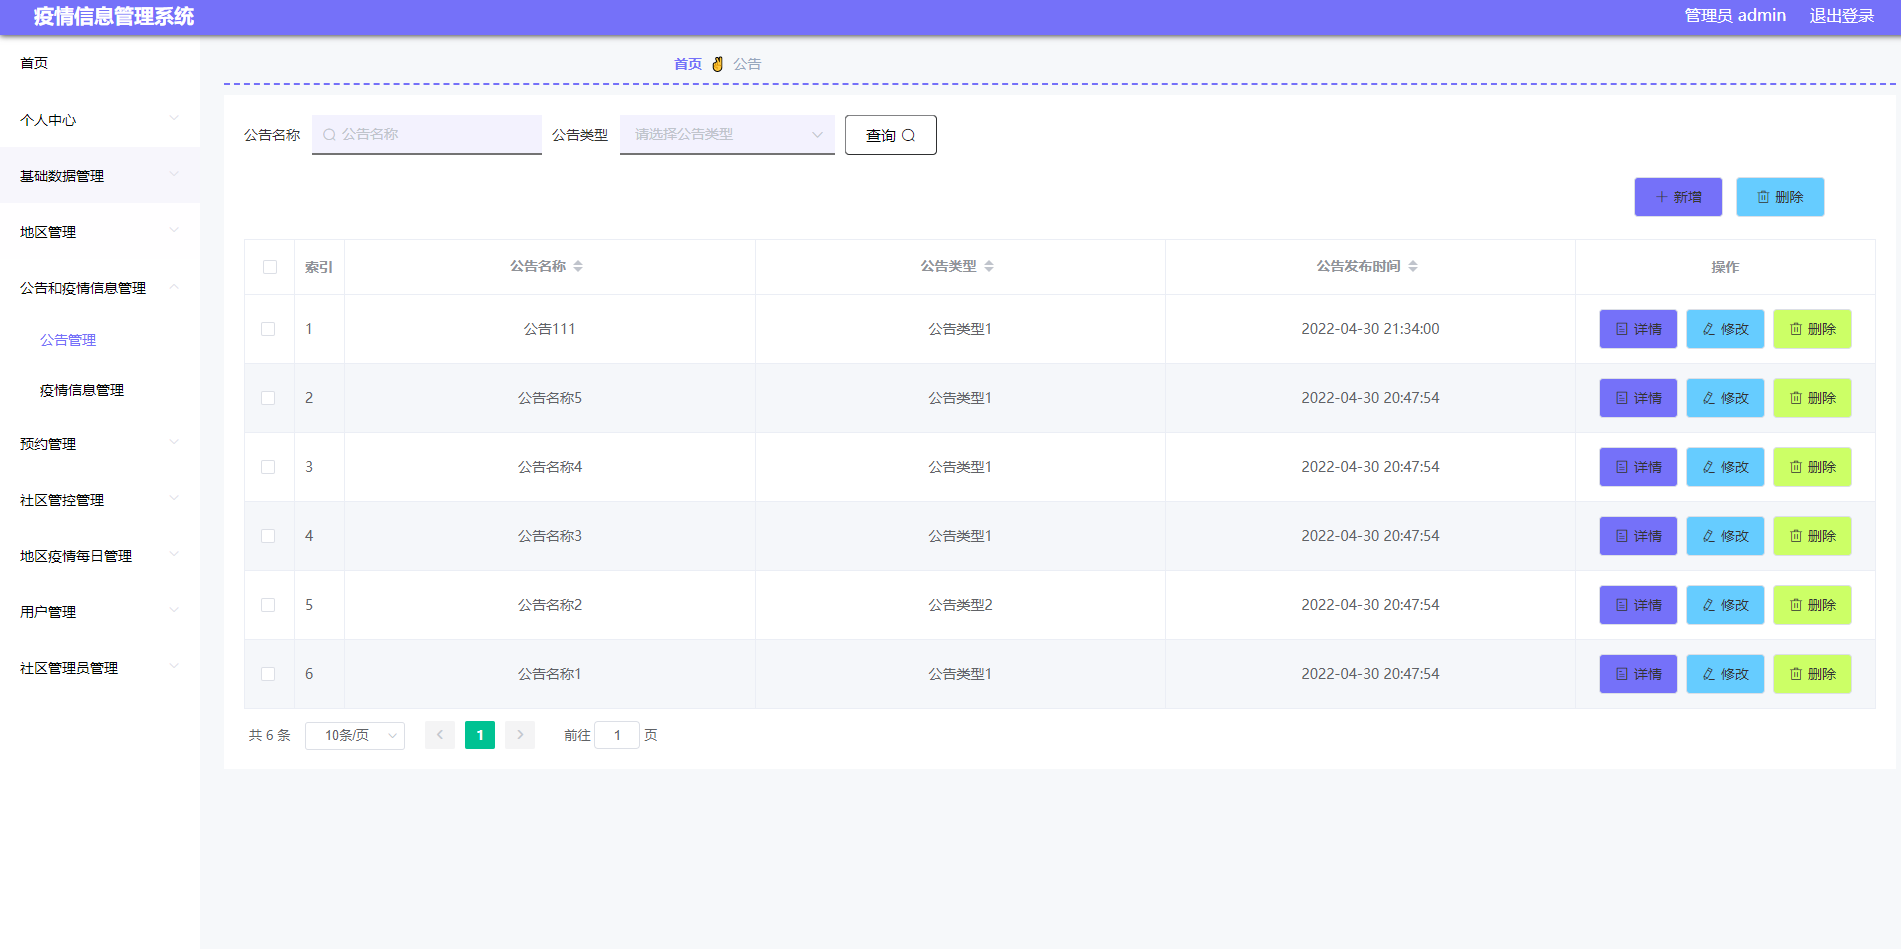Image resolution: width=1901 pixels, height=949 pixels.
Task: Click the page number input after 前往
Action: [x=617, y=735]
